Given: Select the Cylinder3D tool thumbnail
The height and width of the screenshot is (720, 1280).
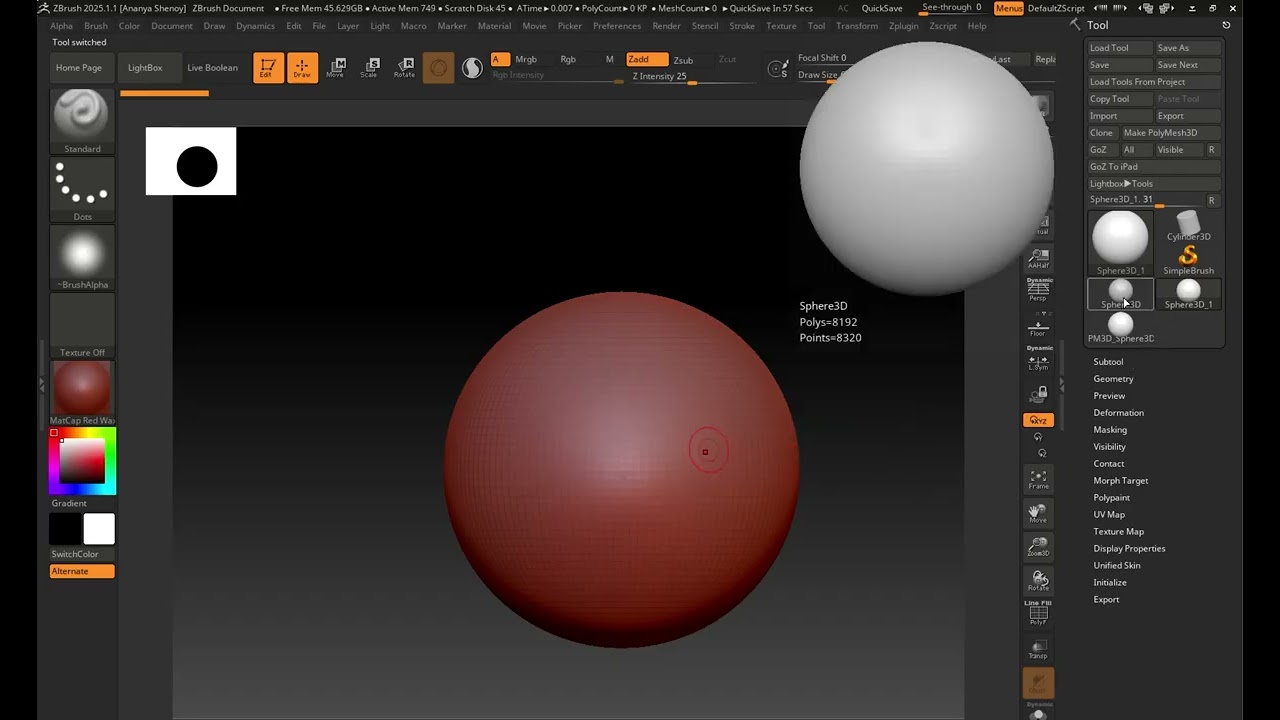Looking at the screenshot, I should click(x=1188, y=226).
